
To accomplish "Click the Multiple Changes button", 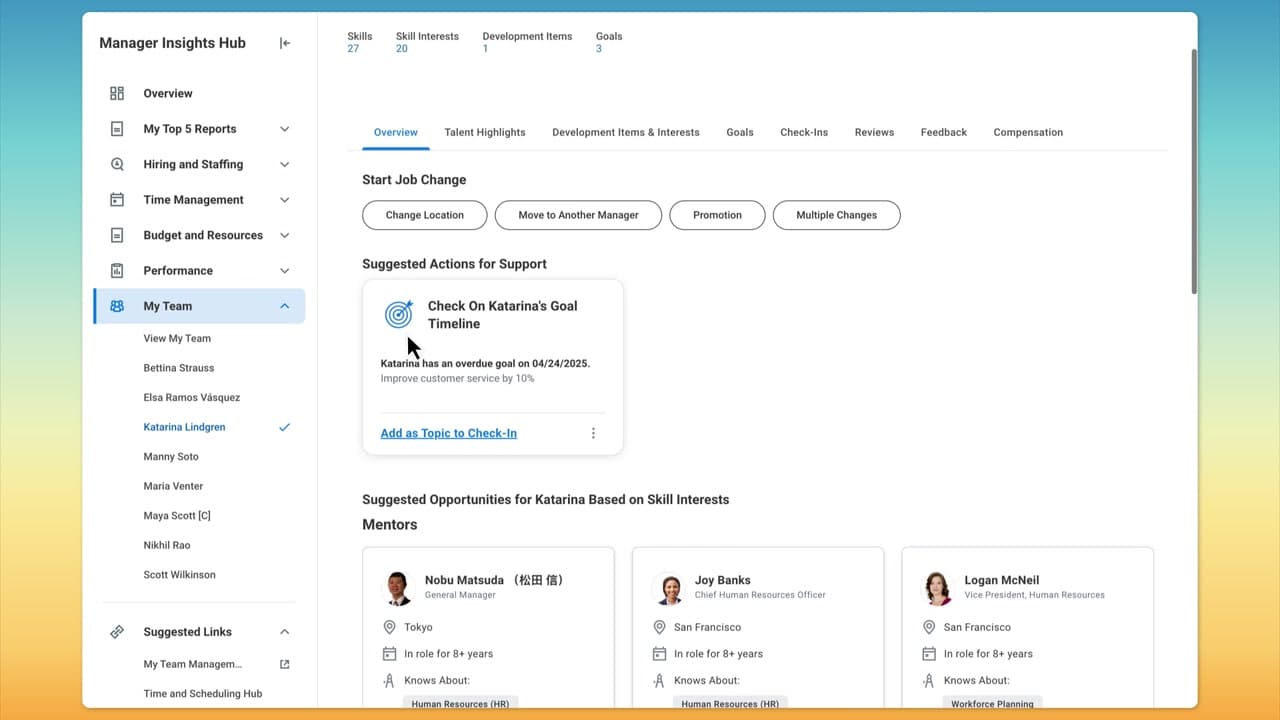I will 836,215.
